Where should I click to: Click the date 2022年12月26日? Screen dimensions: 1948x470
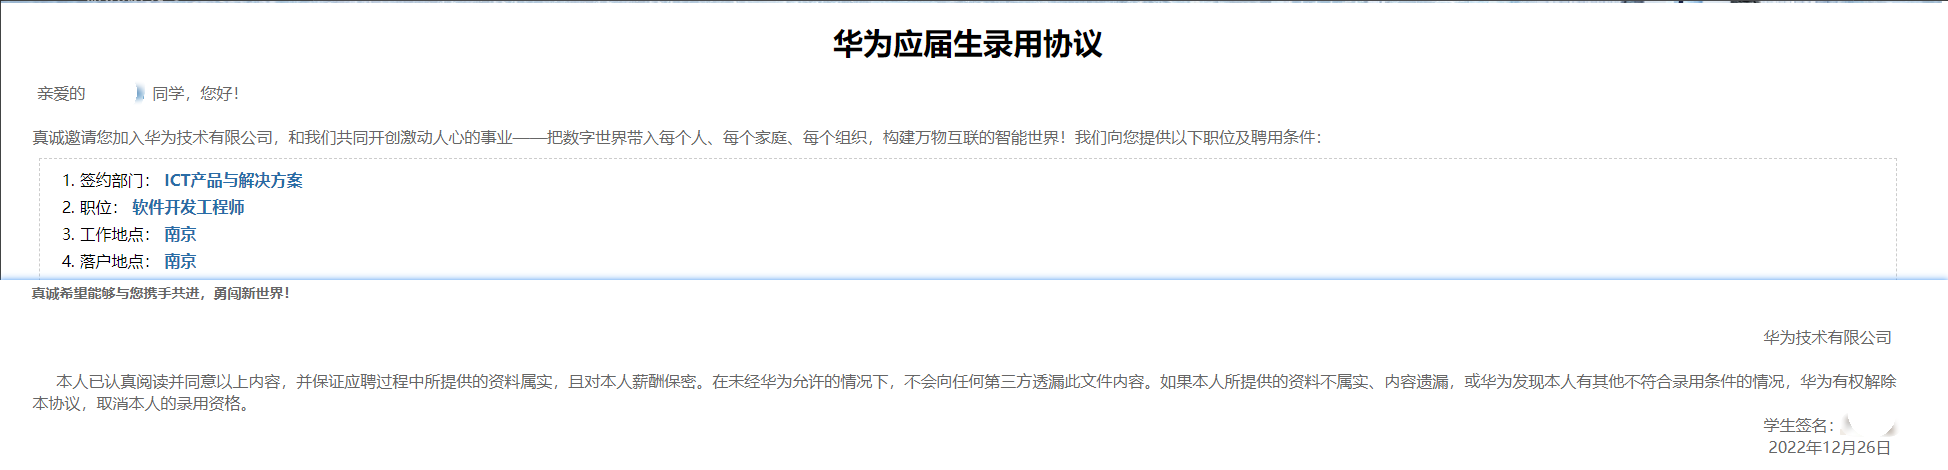[x=1830, y=447]
